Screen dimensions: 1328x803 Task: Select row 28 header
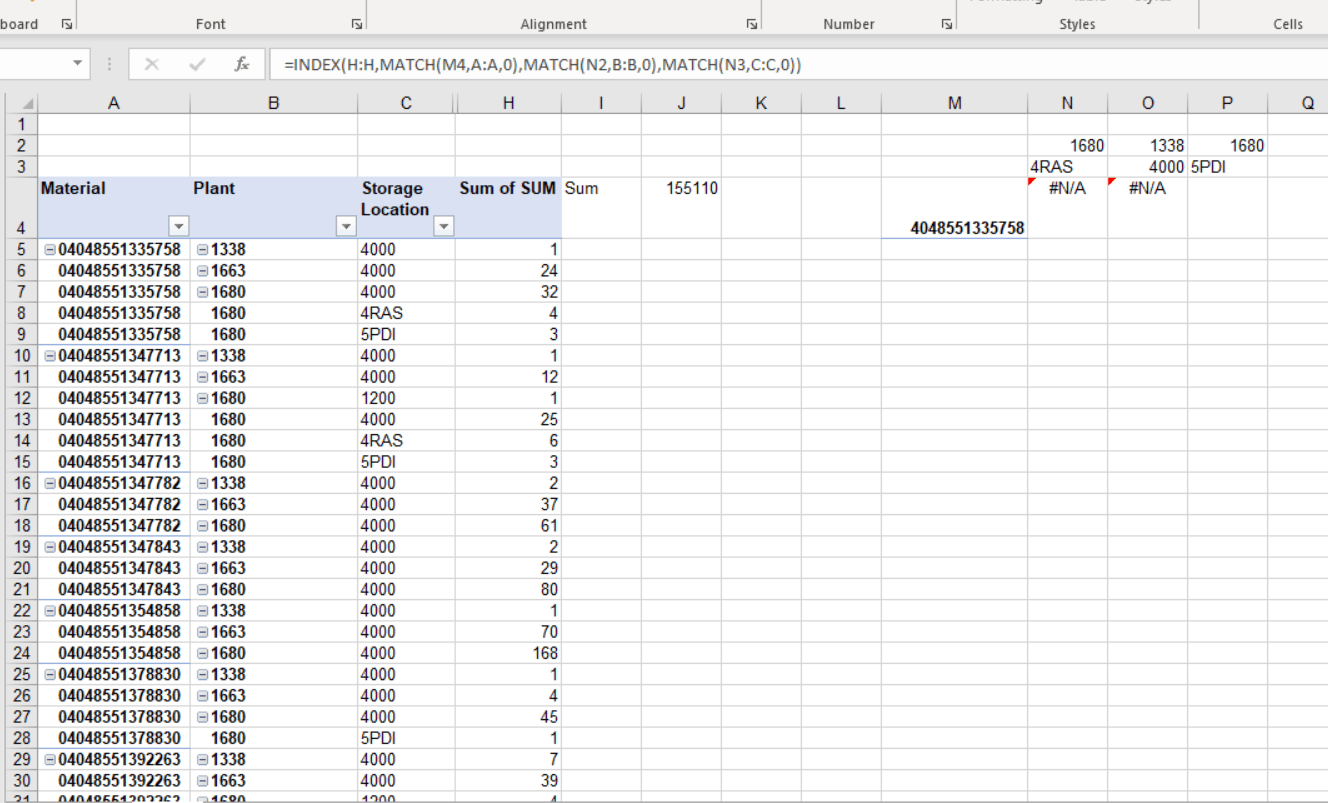point(20,738)
